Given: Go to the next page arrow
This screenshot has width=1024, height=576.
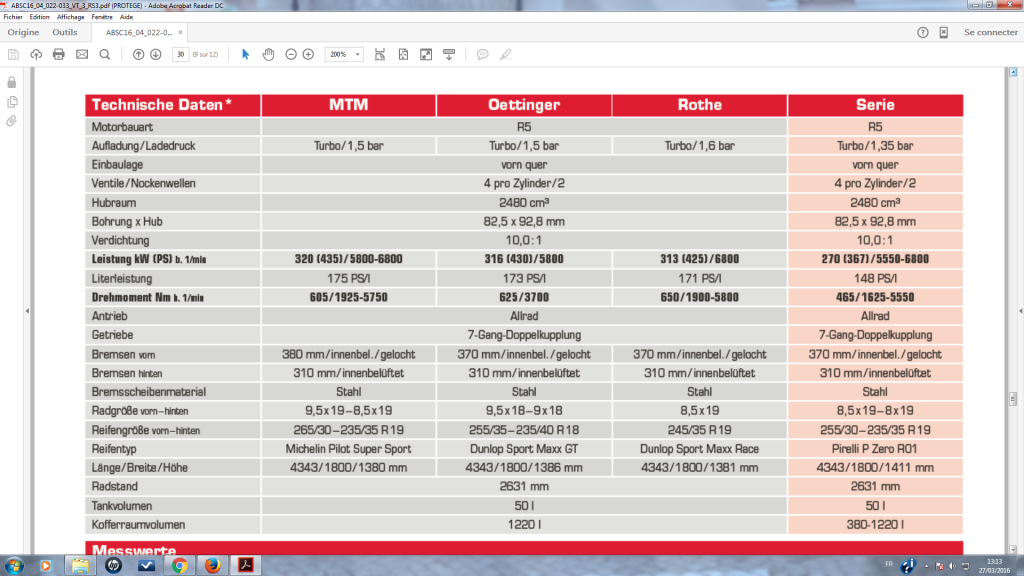Looking at the screenshot, I should pyautogui.click(x=156, y=54).
